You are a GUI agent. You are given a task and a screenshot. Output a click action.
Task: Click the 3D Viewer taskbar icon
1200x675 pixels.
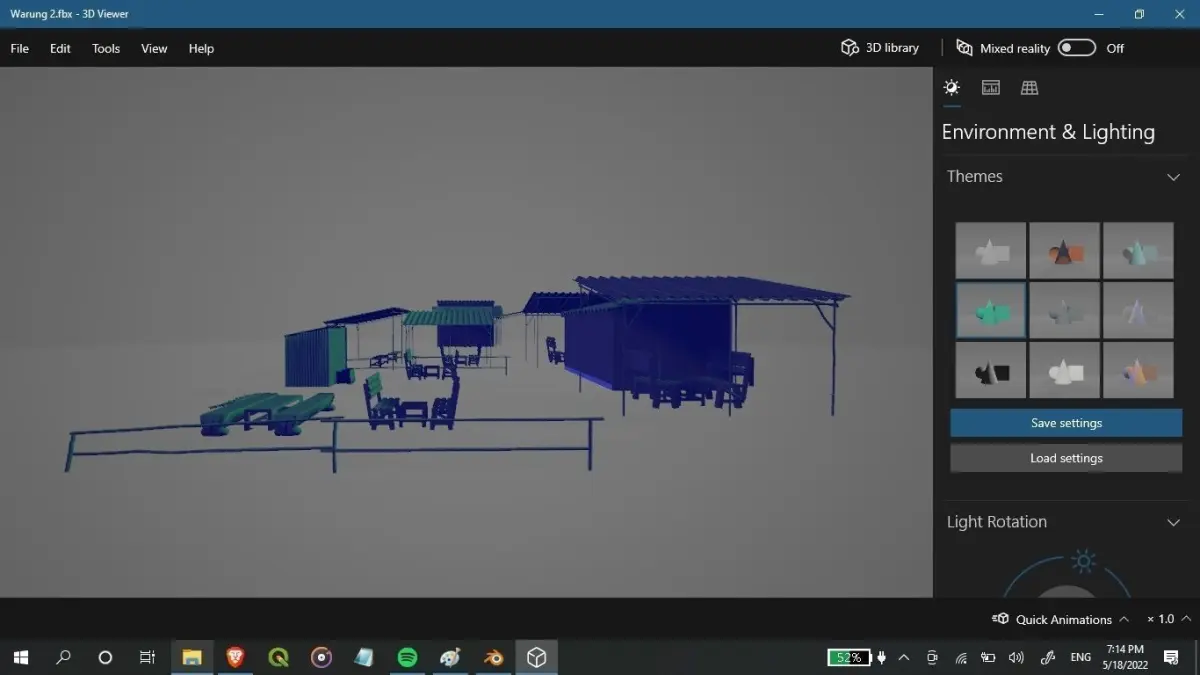coord(537,657)
